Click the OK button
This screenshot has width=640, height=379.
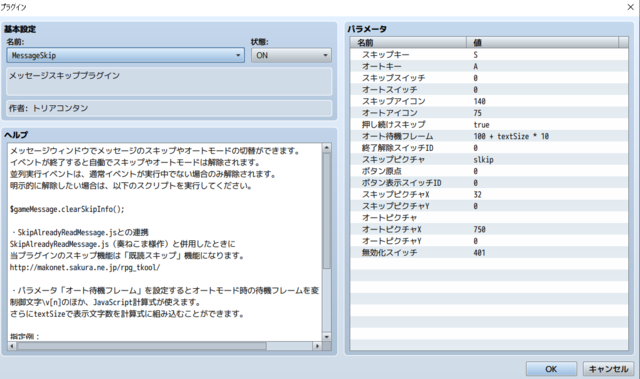coord(551,369)
